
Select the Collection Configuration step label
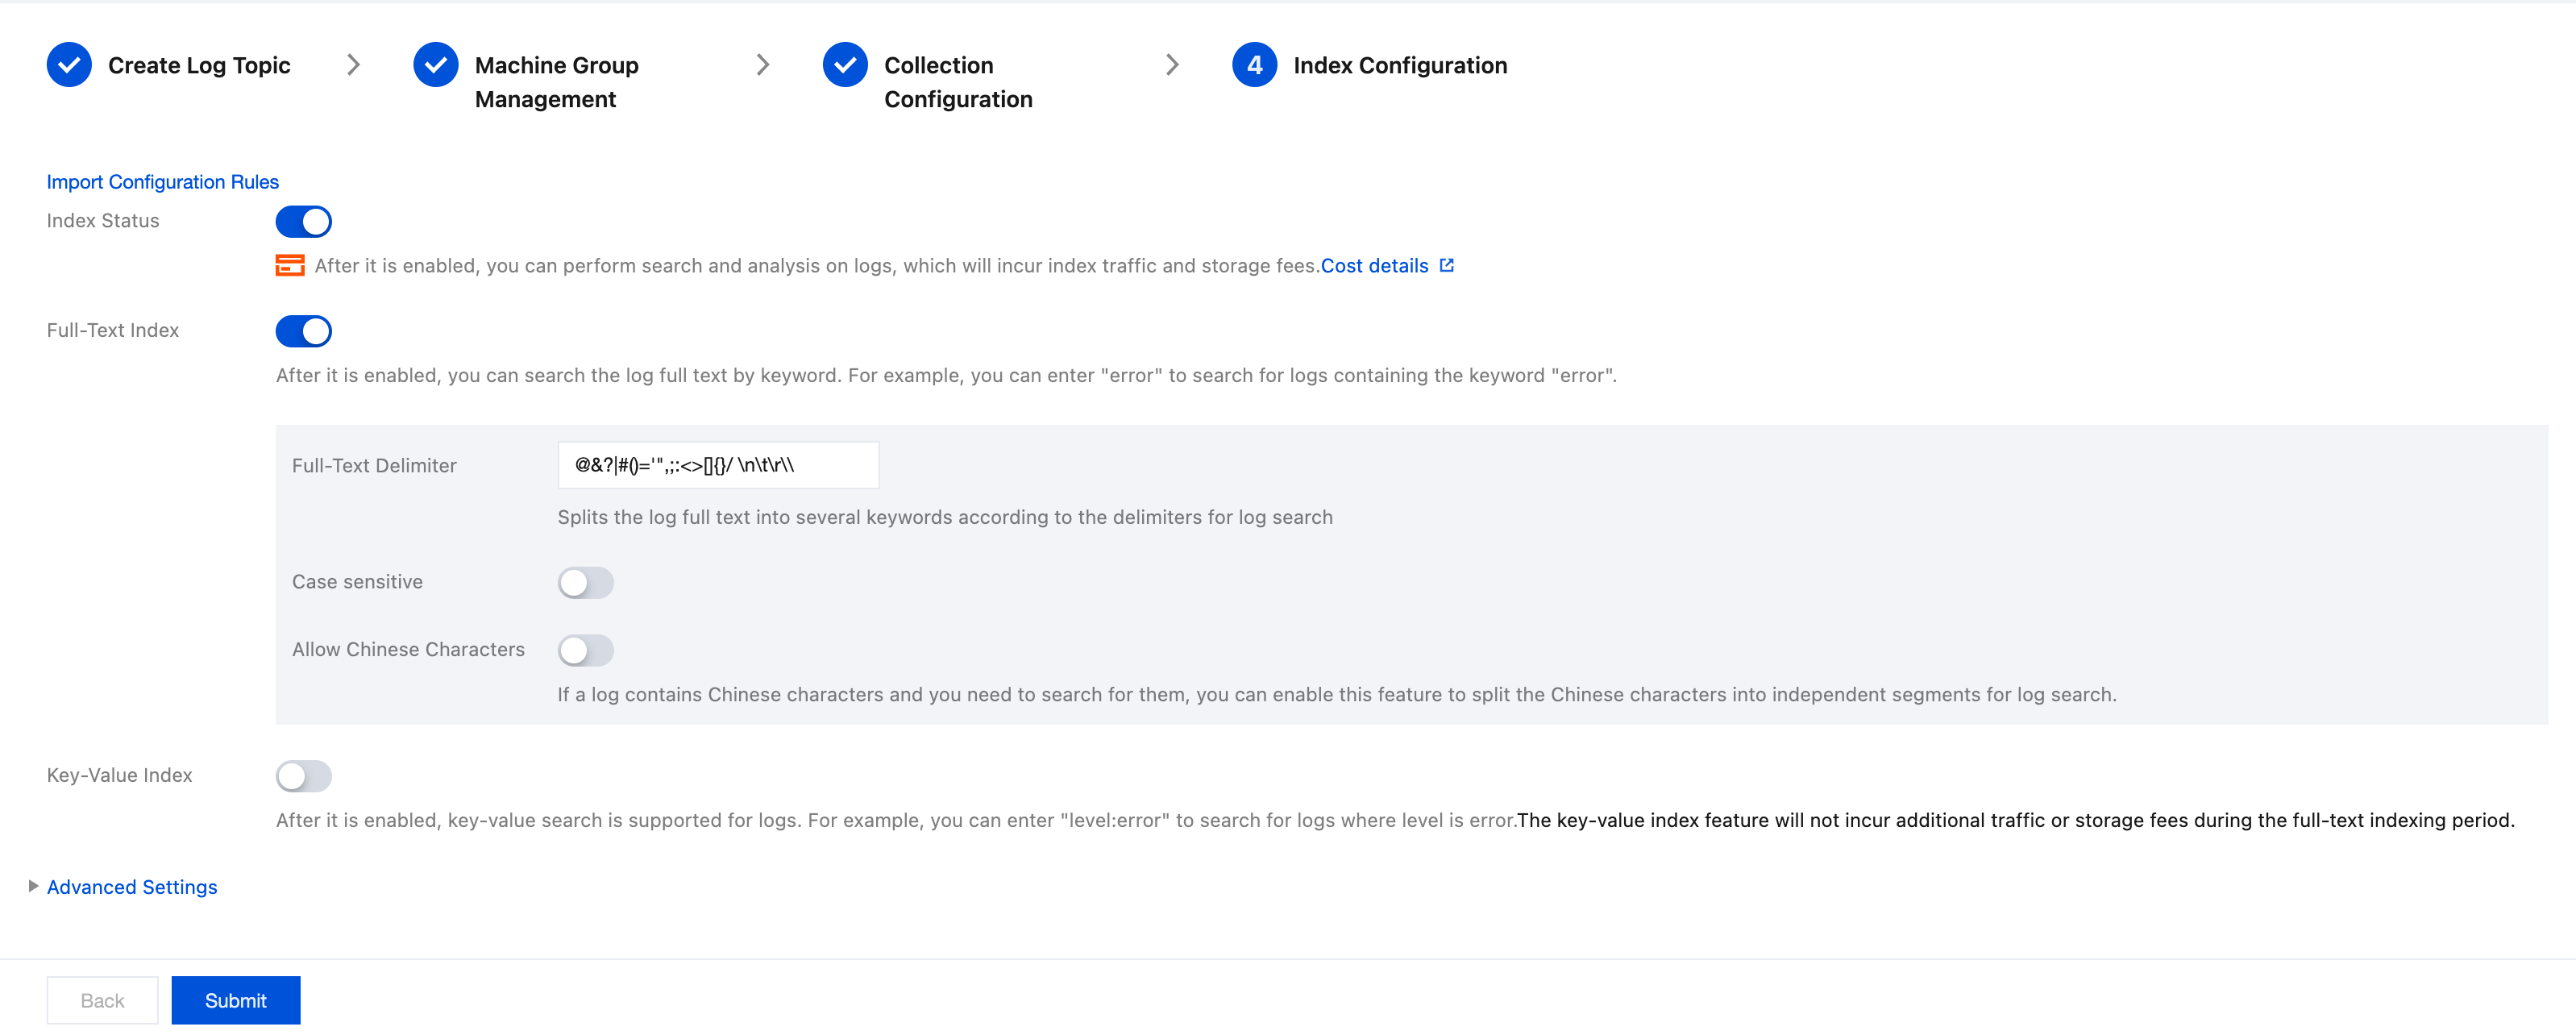point(958,82)
